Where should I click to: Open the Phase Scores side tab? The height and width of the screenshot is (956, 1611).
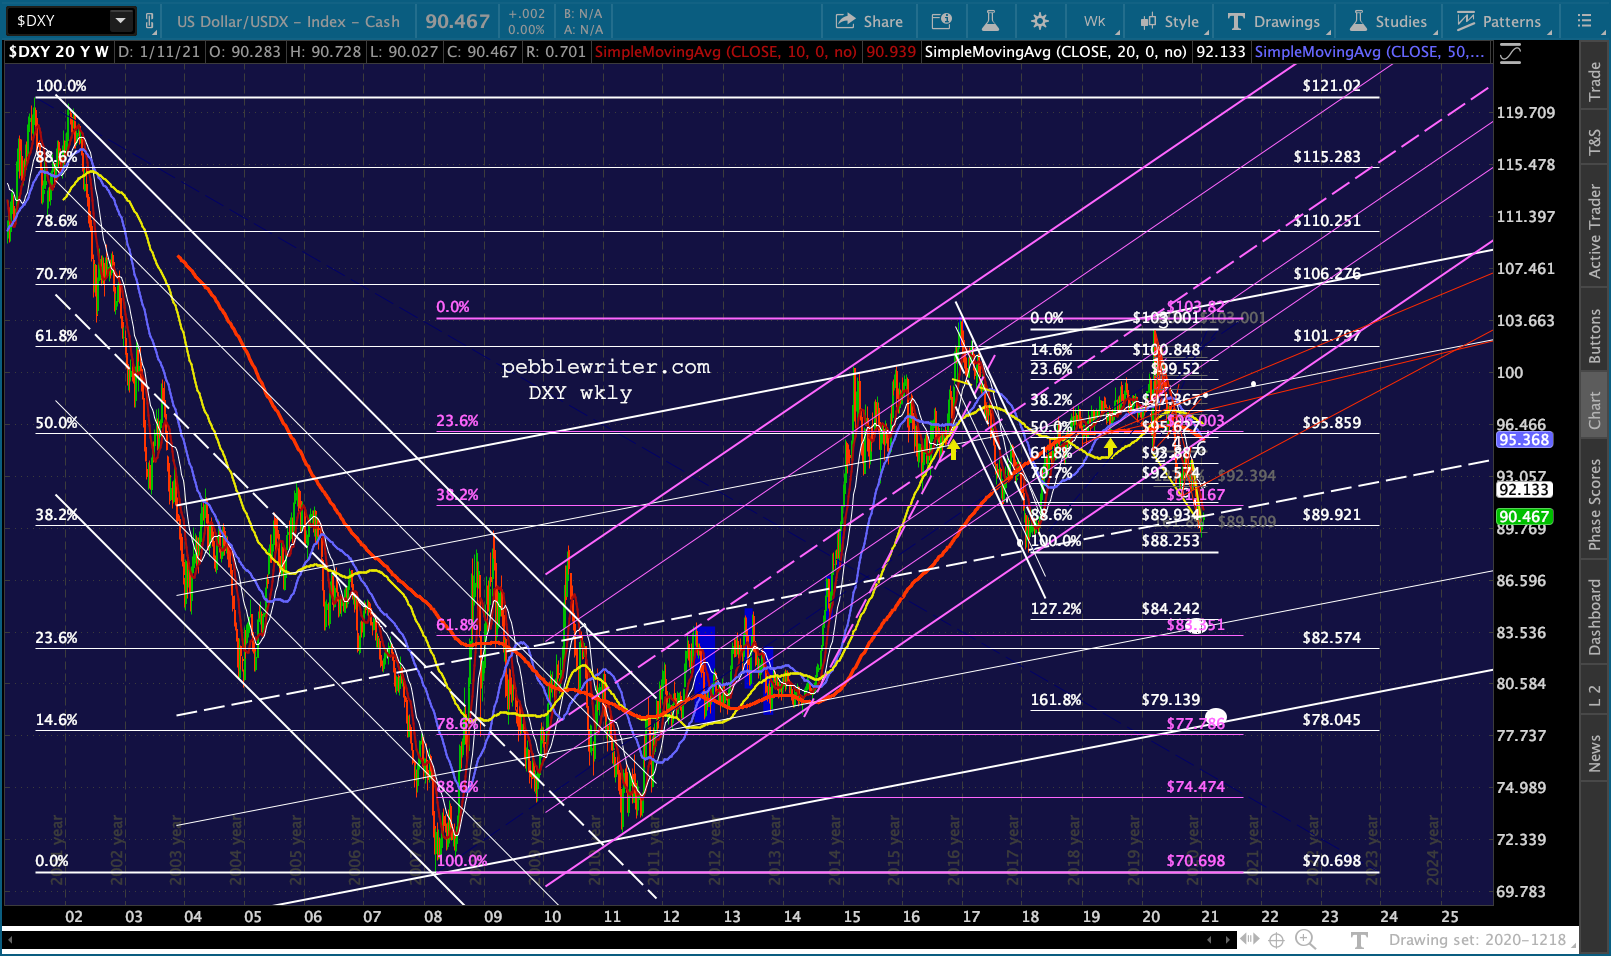click(1595, 504)
